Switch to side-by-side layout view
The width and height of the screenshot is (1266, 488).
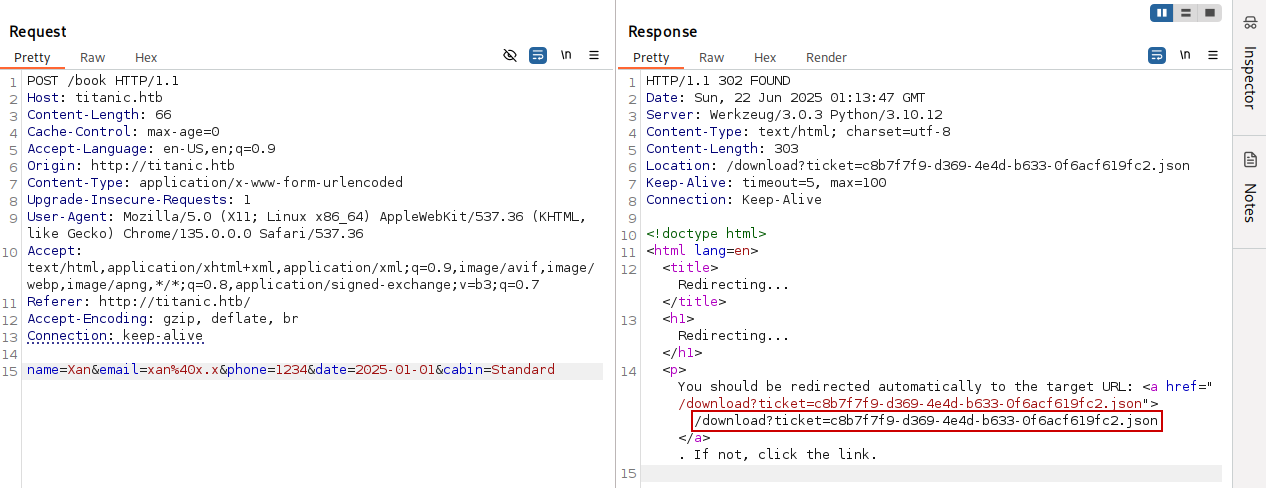(1162, 13)
